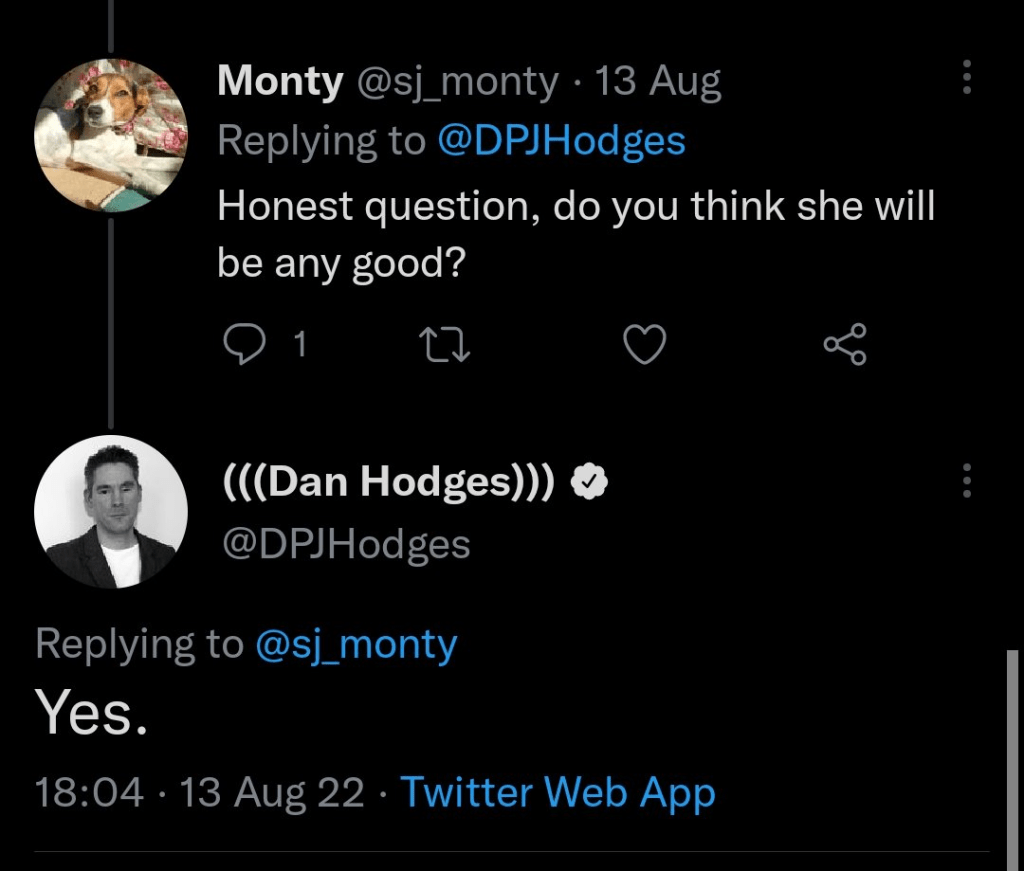
Task: Click the scrollbar on the right edge
Action: point(1011,750)
